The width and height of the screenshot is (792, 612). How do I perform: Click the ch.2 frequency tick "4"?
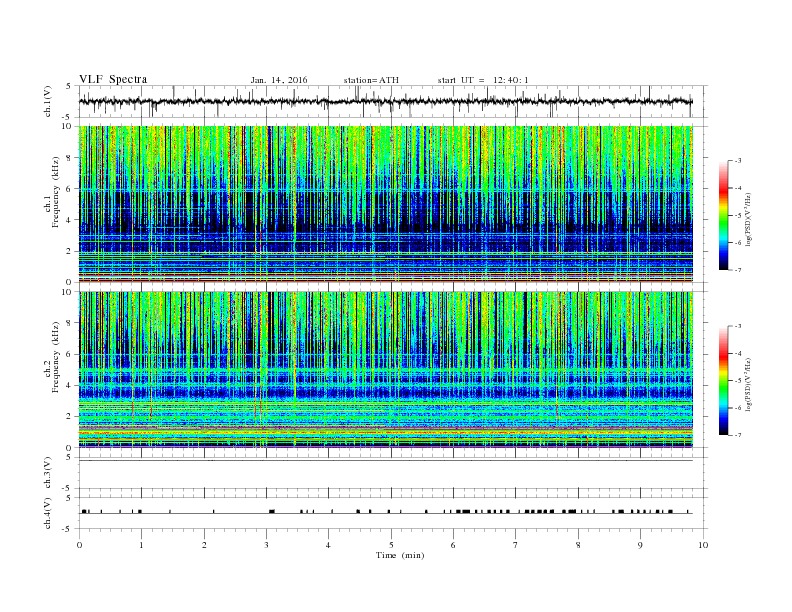[69, 386]
